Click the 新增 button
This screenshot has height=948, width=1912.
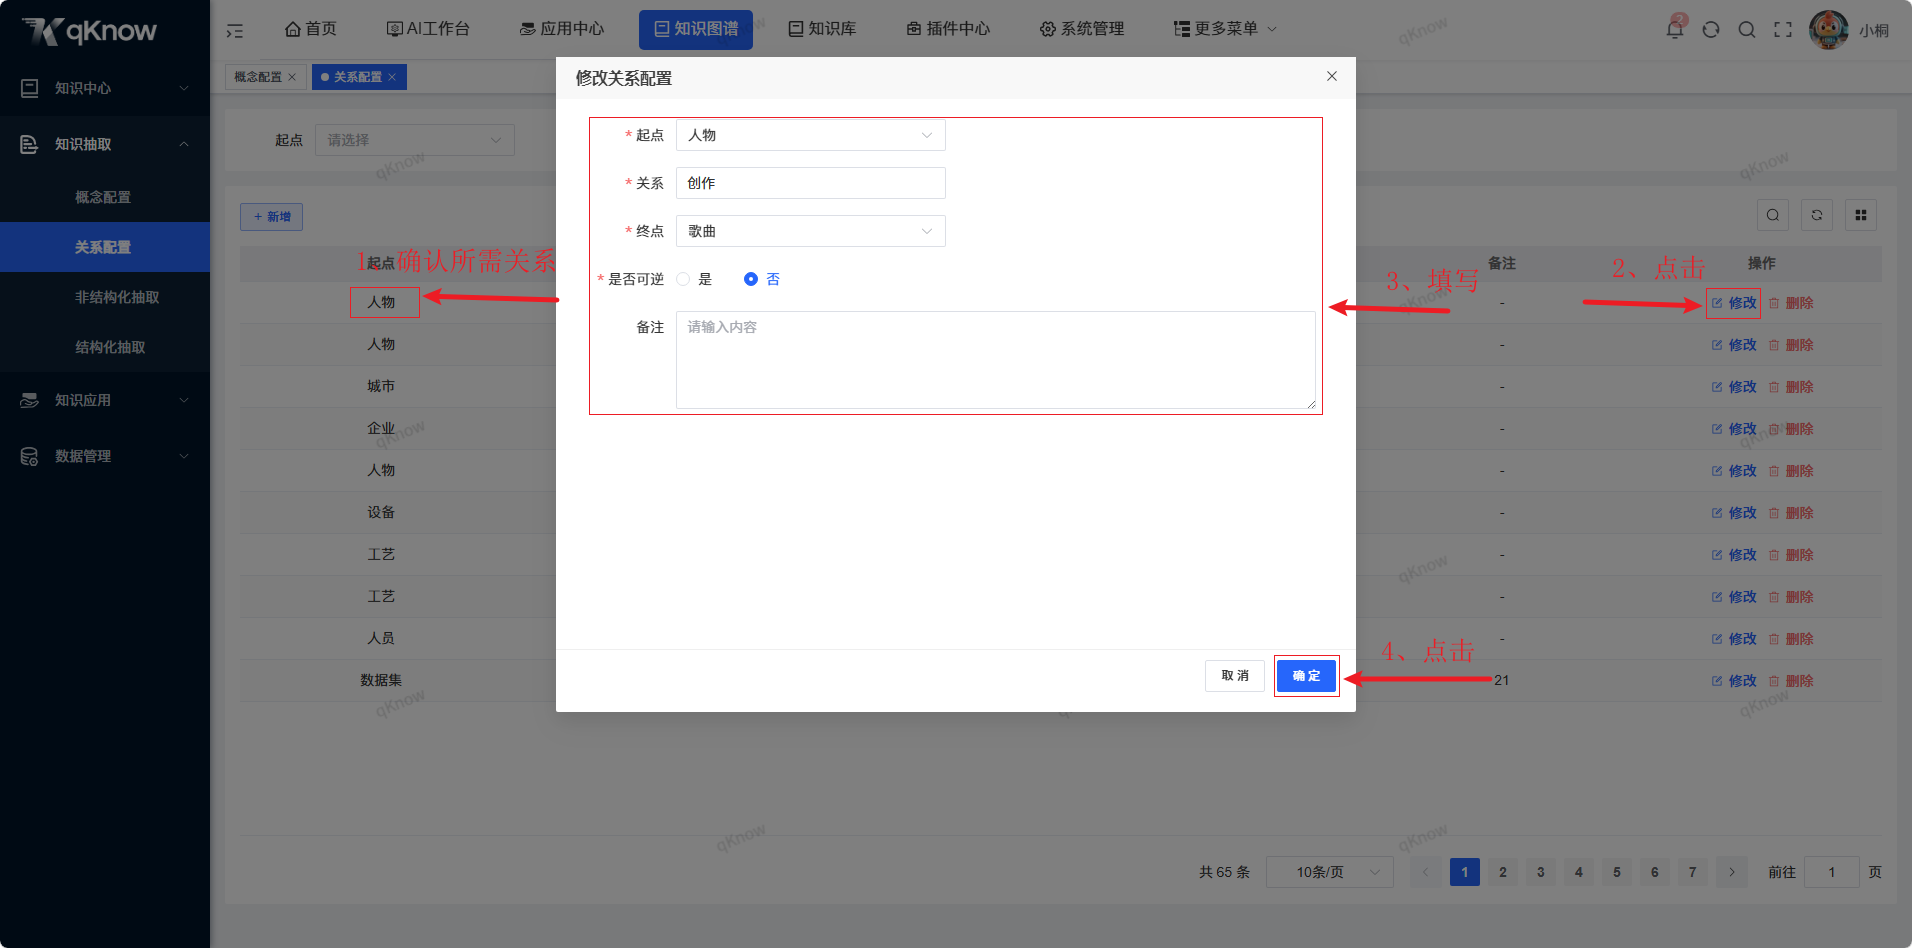click(x=271, y=217)
